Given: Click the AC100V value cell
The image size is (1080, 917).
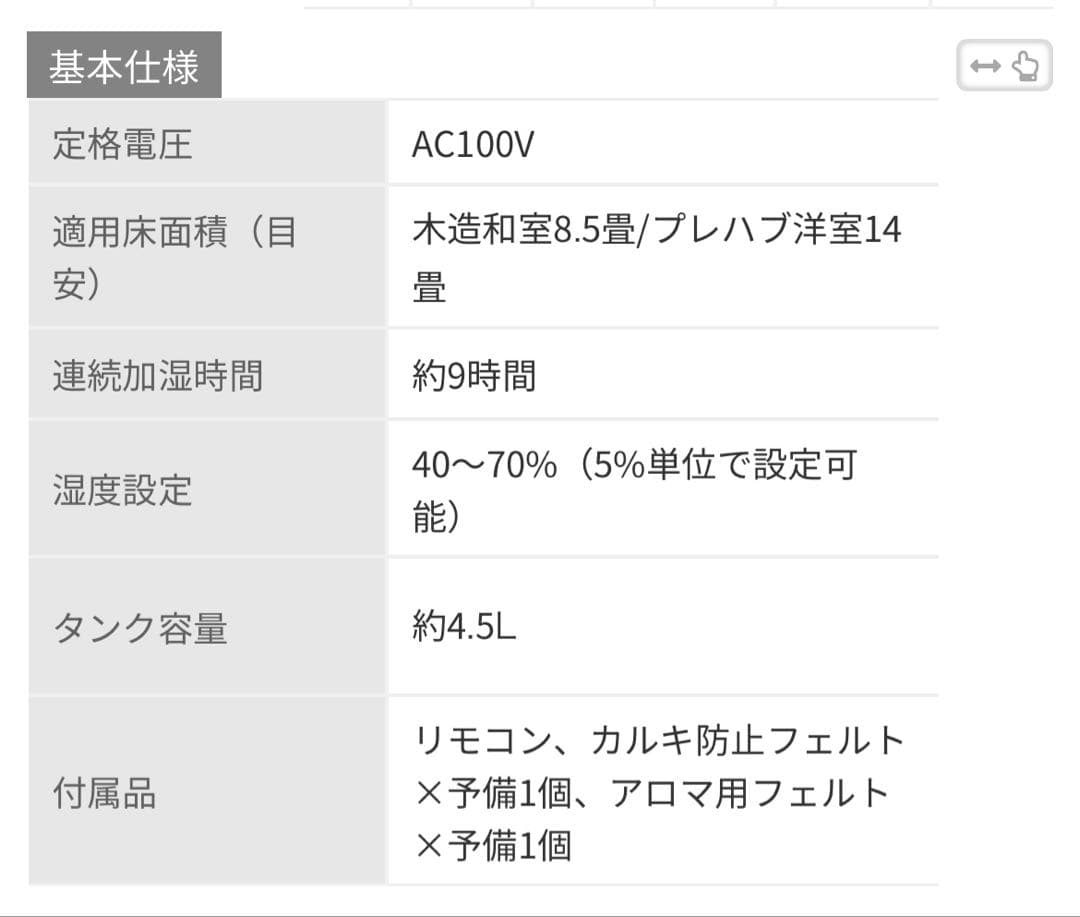Looking at the screenshot, I should click(x=473, y=145).
